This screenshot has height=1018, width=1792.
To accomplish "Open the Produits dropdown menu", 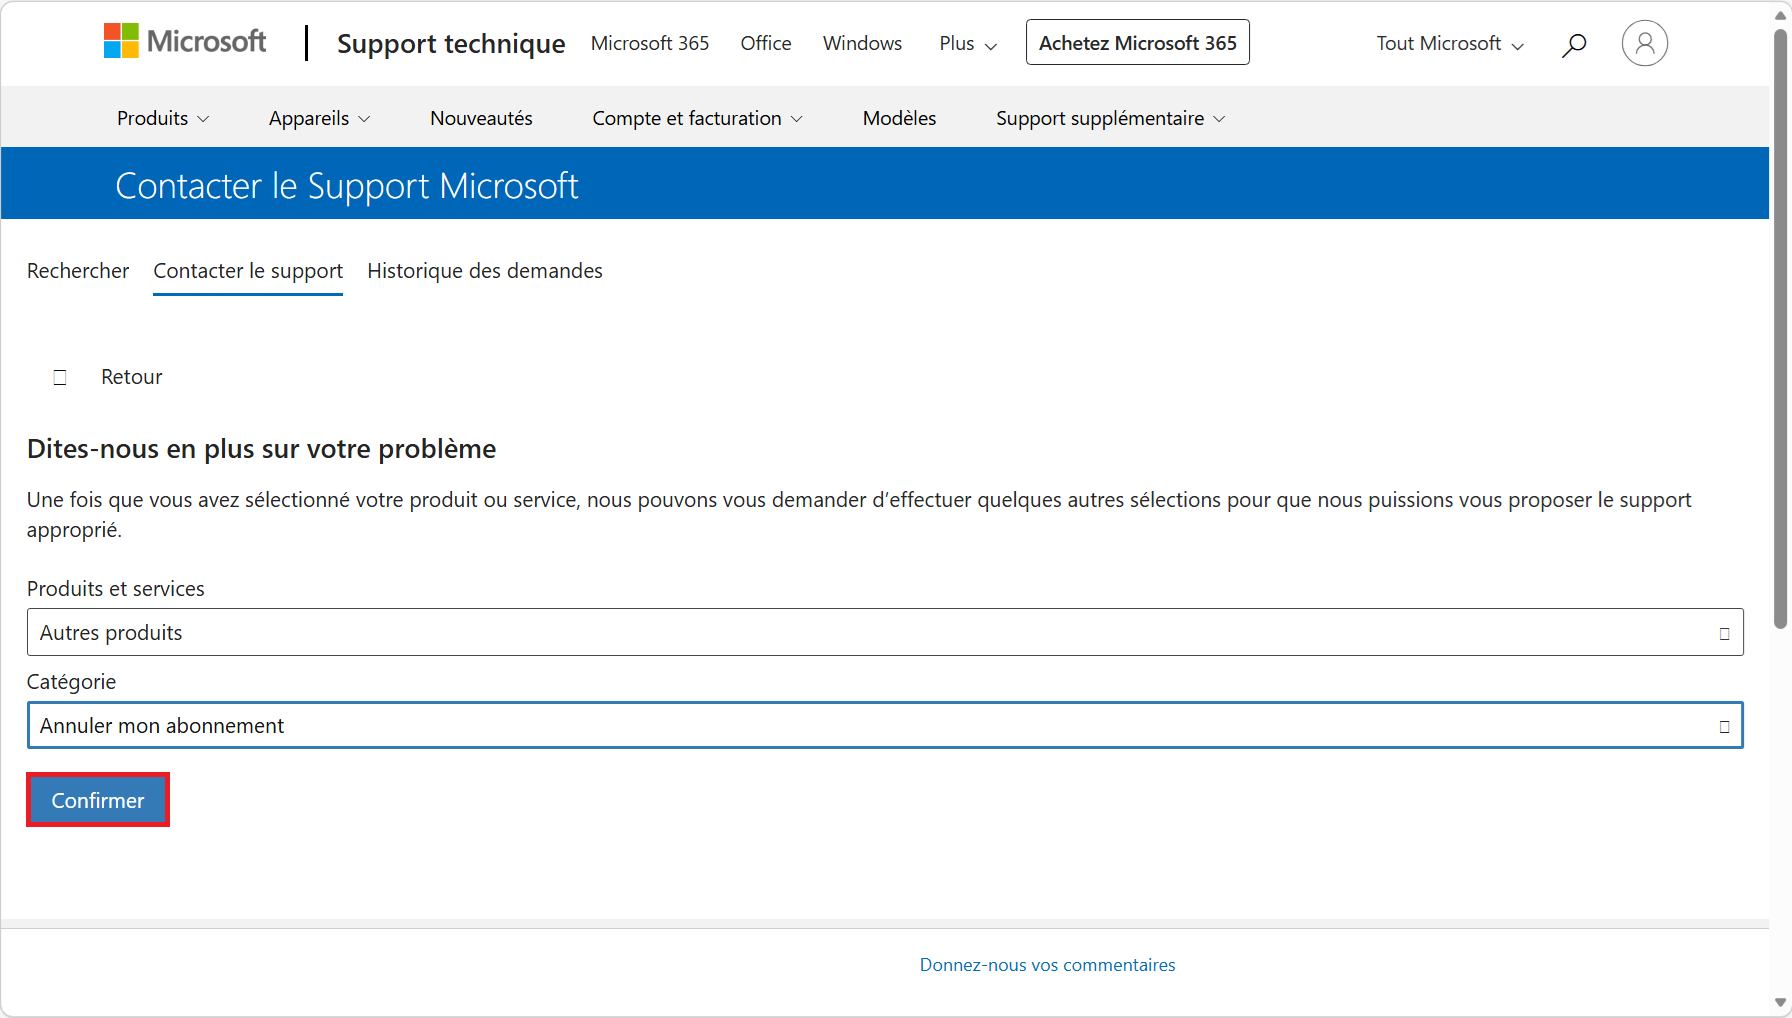I will [x=163, y=118].
